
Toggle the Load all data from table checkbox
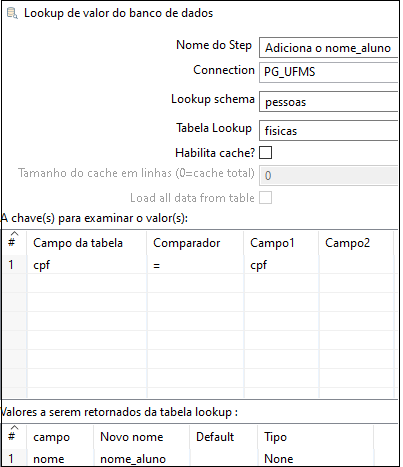(x=265, y=198)
